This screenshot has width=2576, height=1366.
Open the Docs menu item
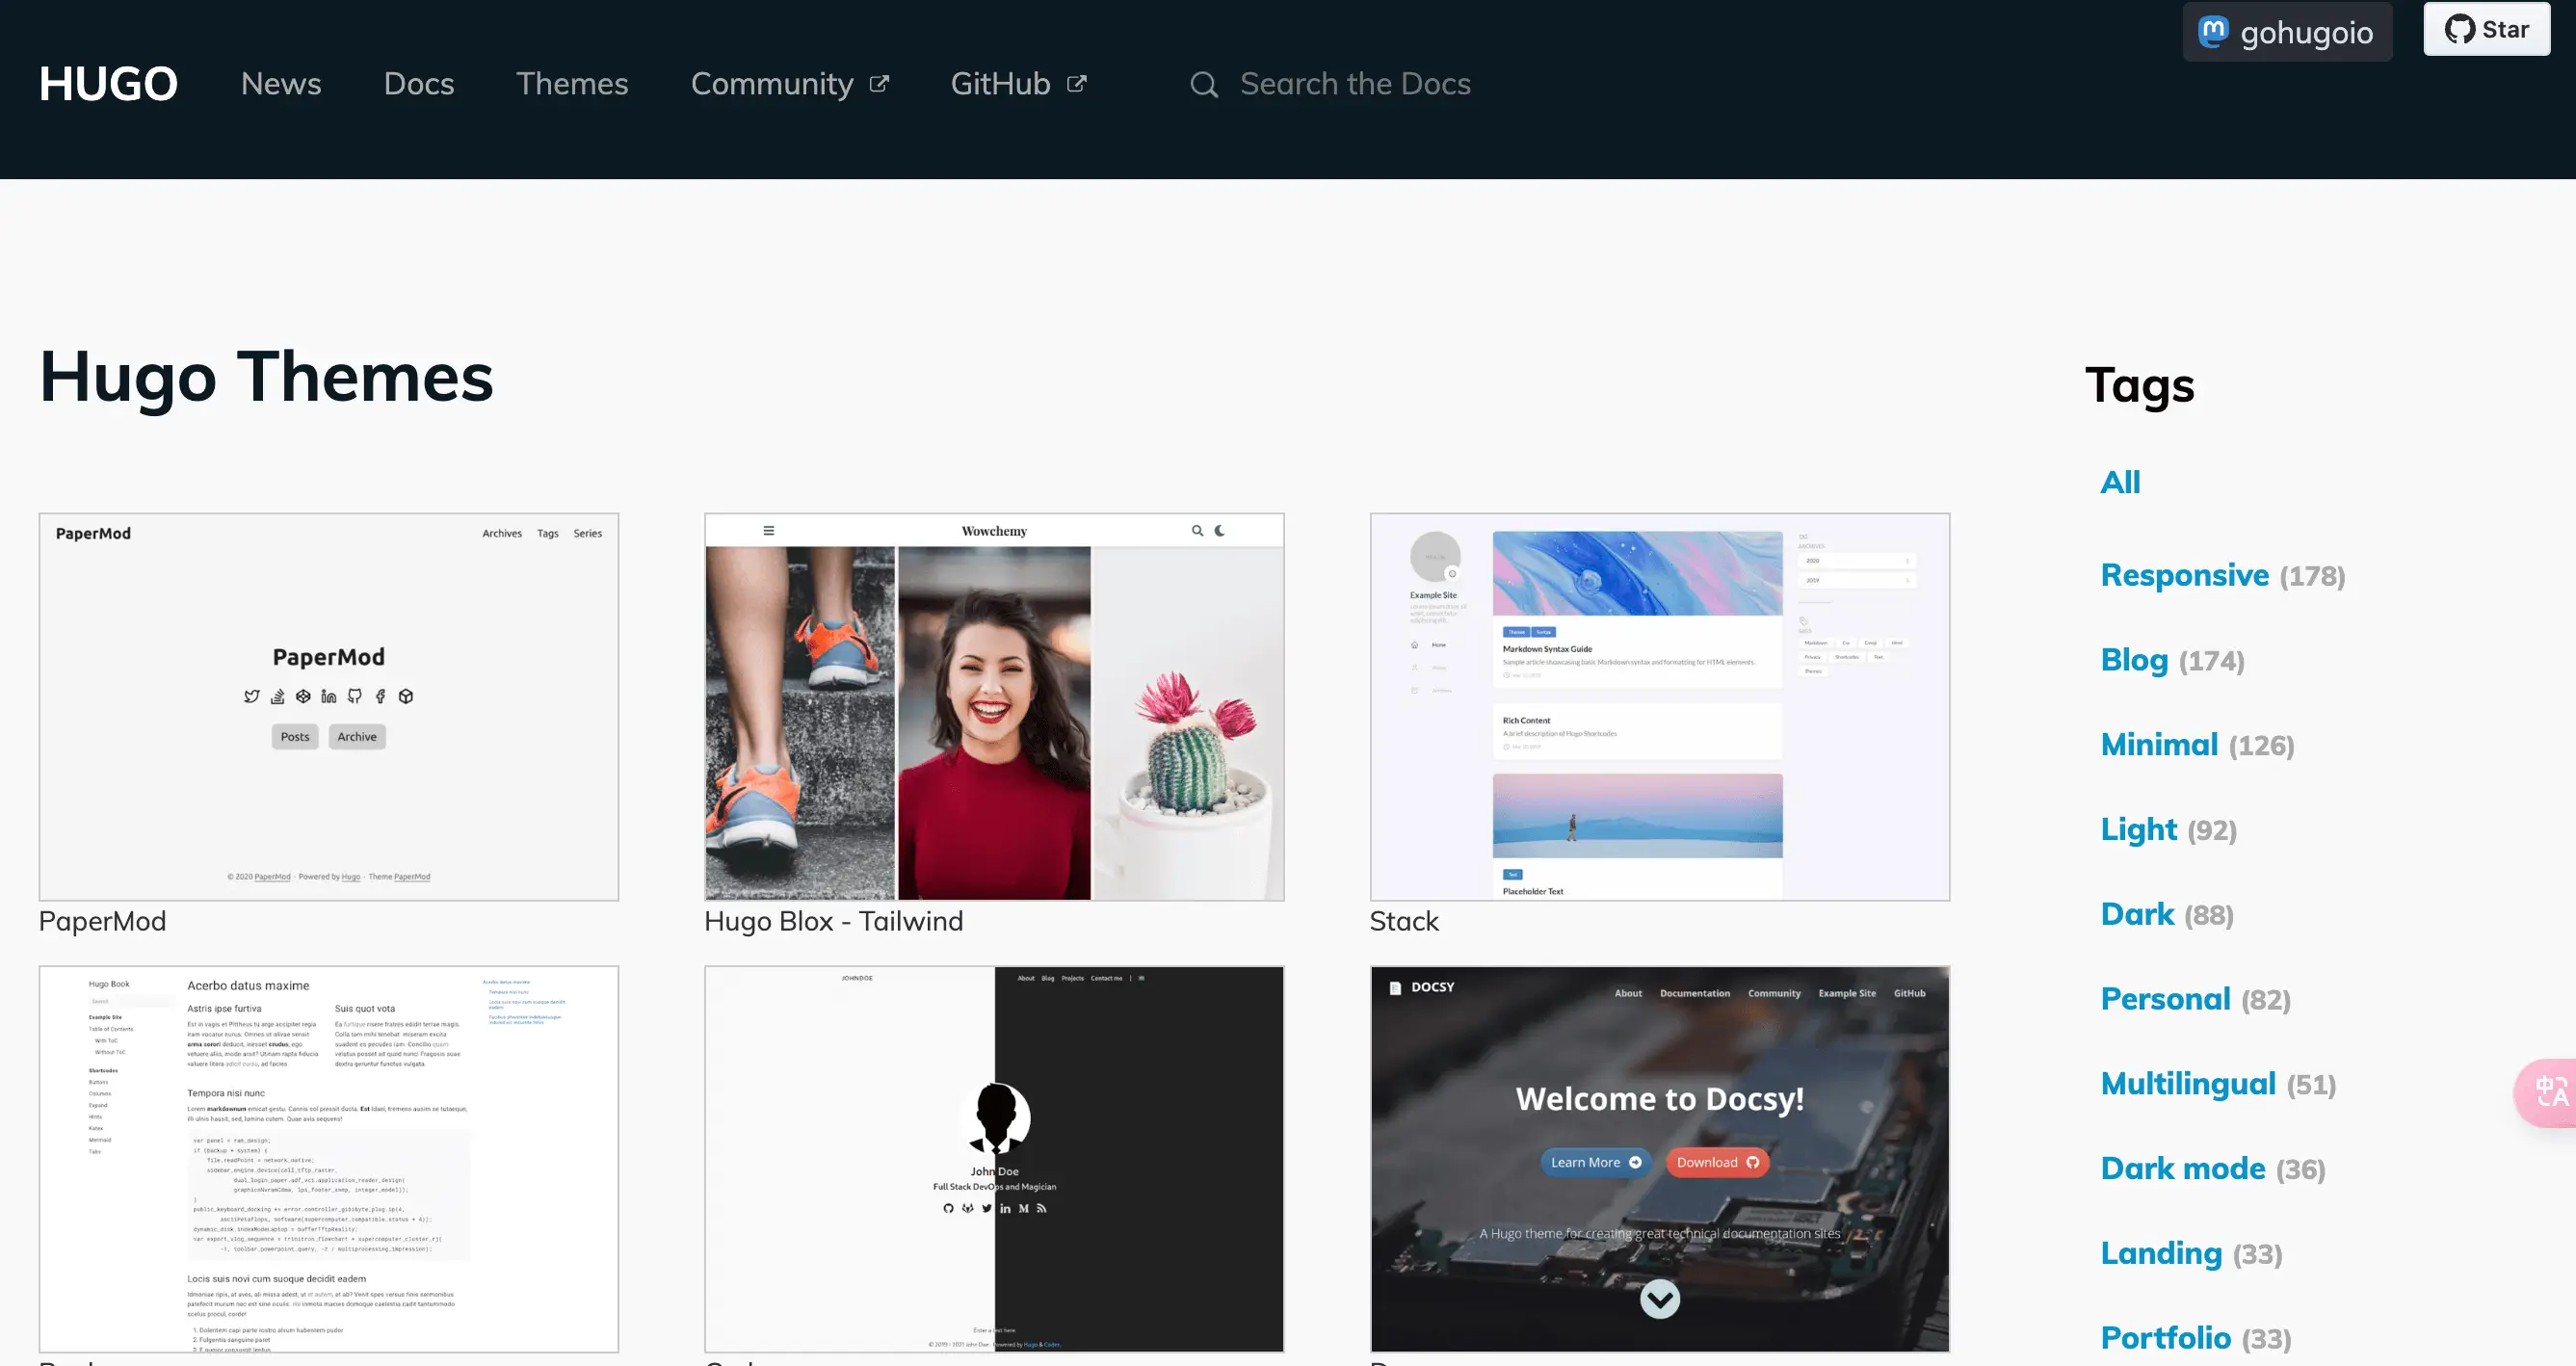(x=419, y=84)
